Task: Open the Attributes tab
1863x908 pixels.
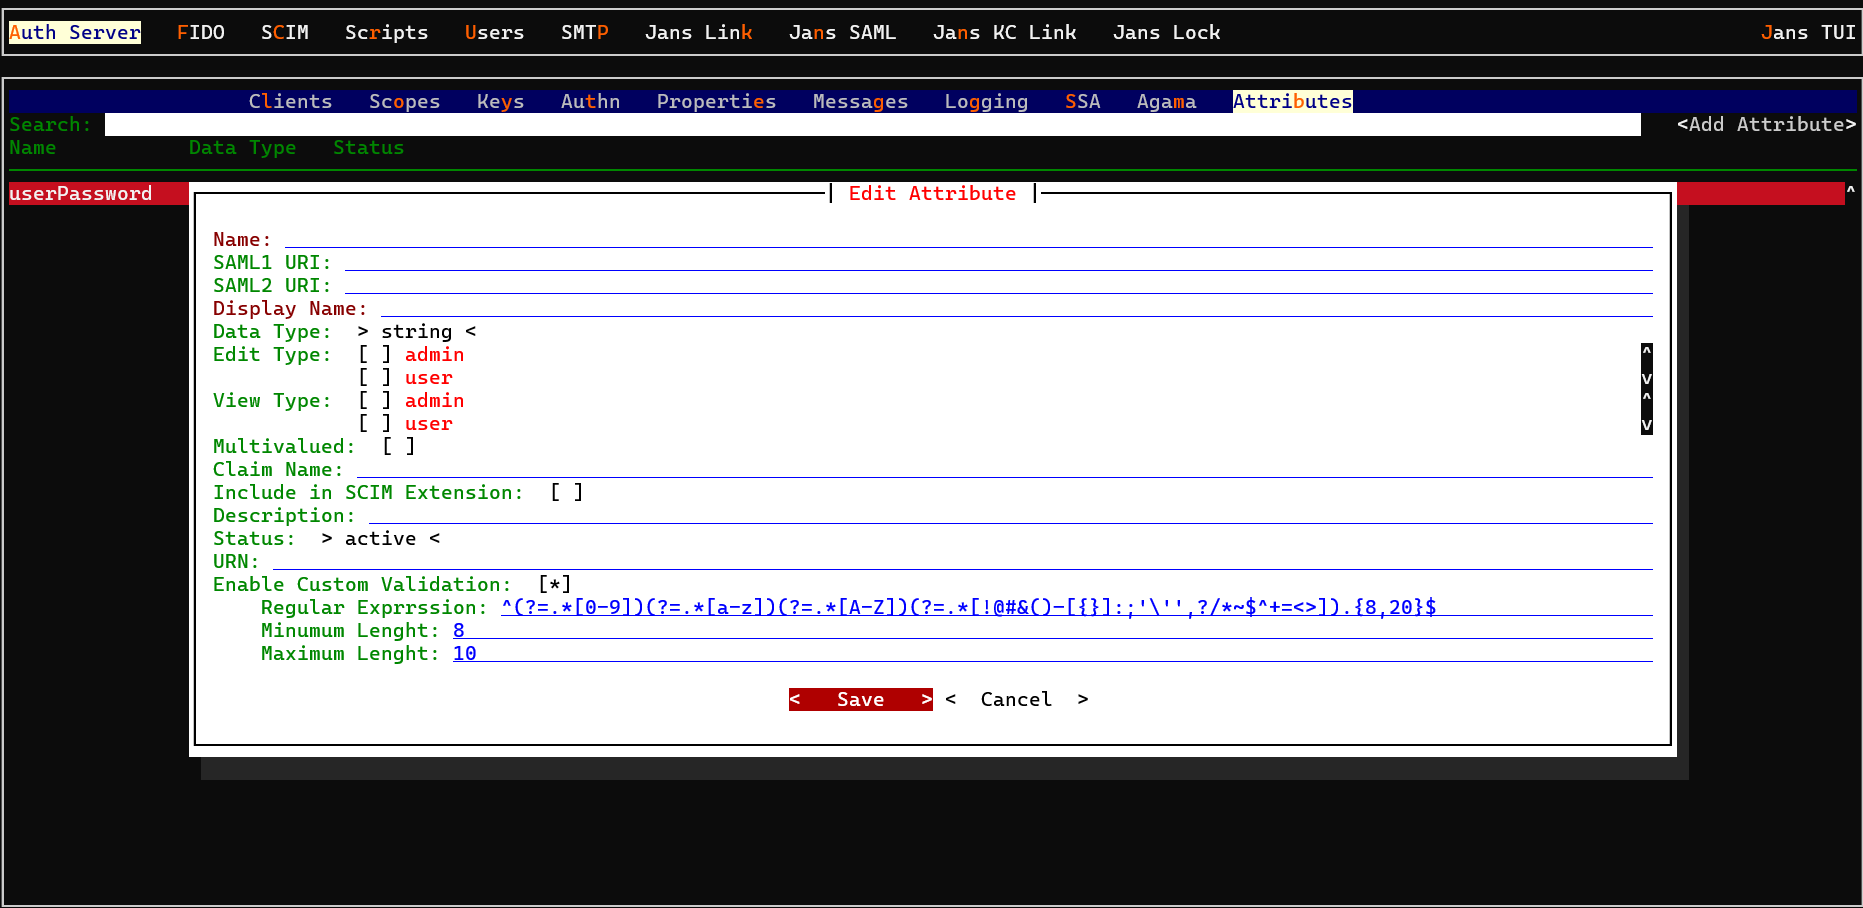Action: pyautogui.click(x=1292, y=101)
